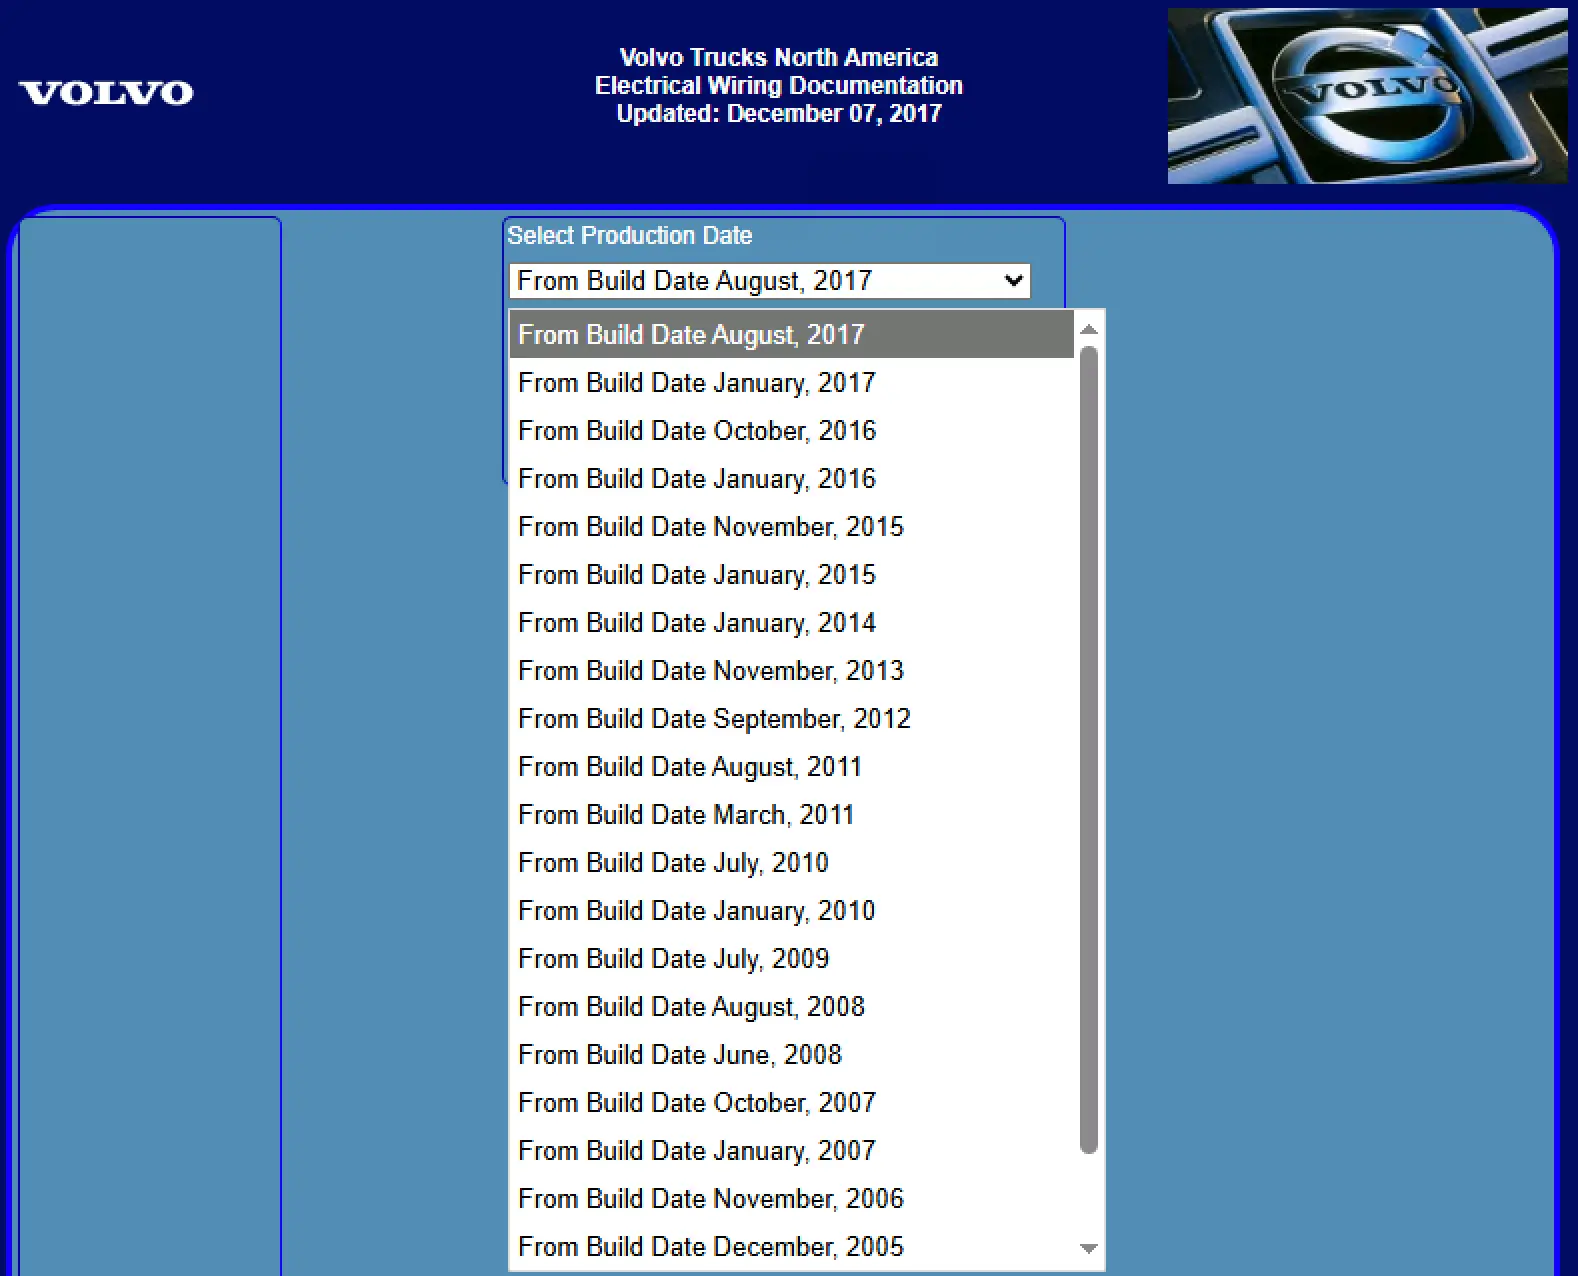Open the Select Production Date dropdown
This screenshot has width=1578, height=1276.
pyautogui.click(x=769, y=281)
